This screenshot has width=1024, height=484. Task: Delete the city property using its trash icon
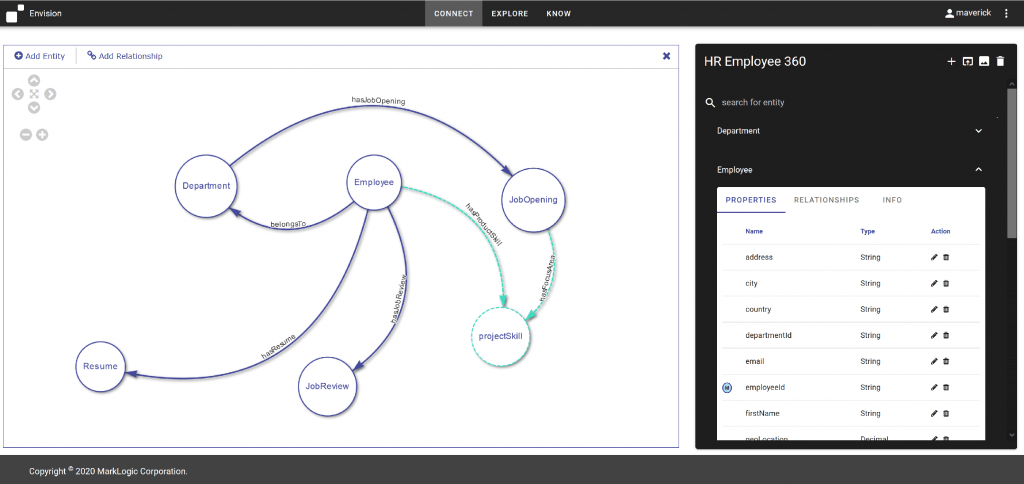(946, 283)
